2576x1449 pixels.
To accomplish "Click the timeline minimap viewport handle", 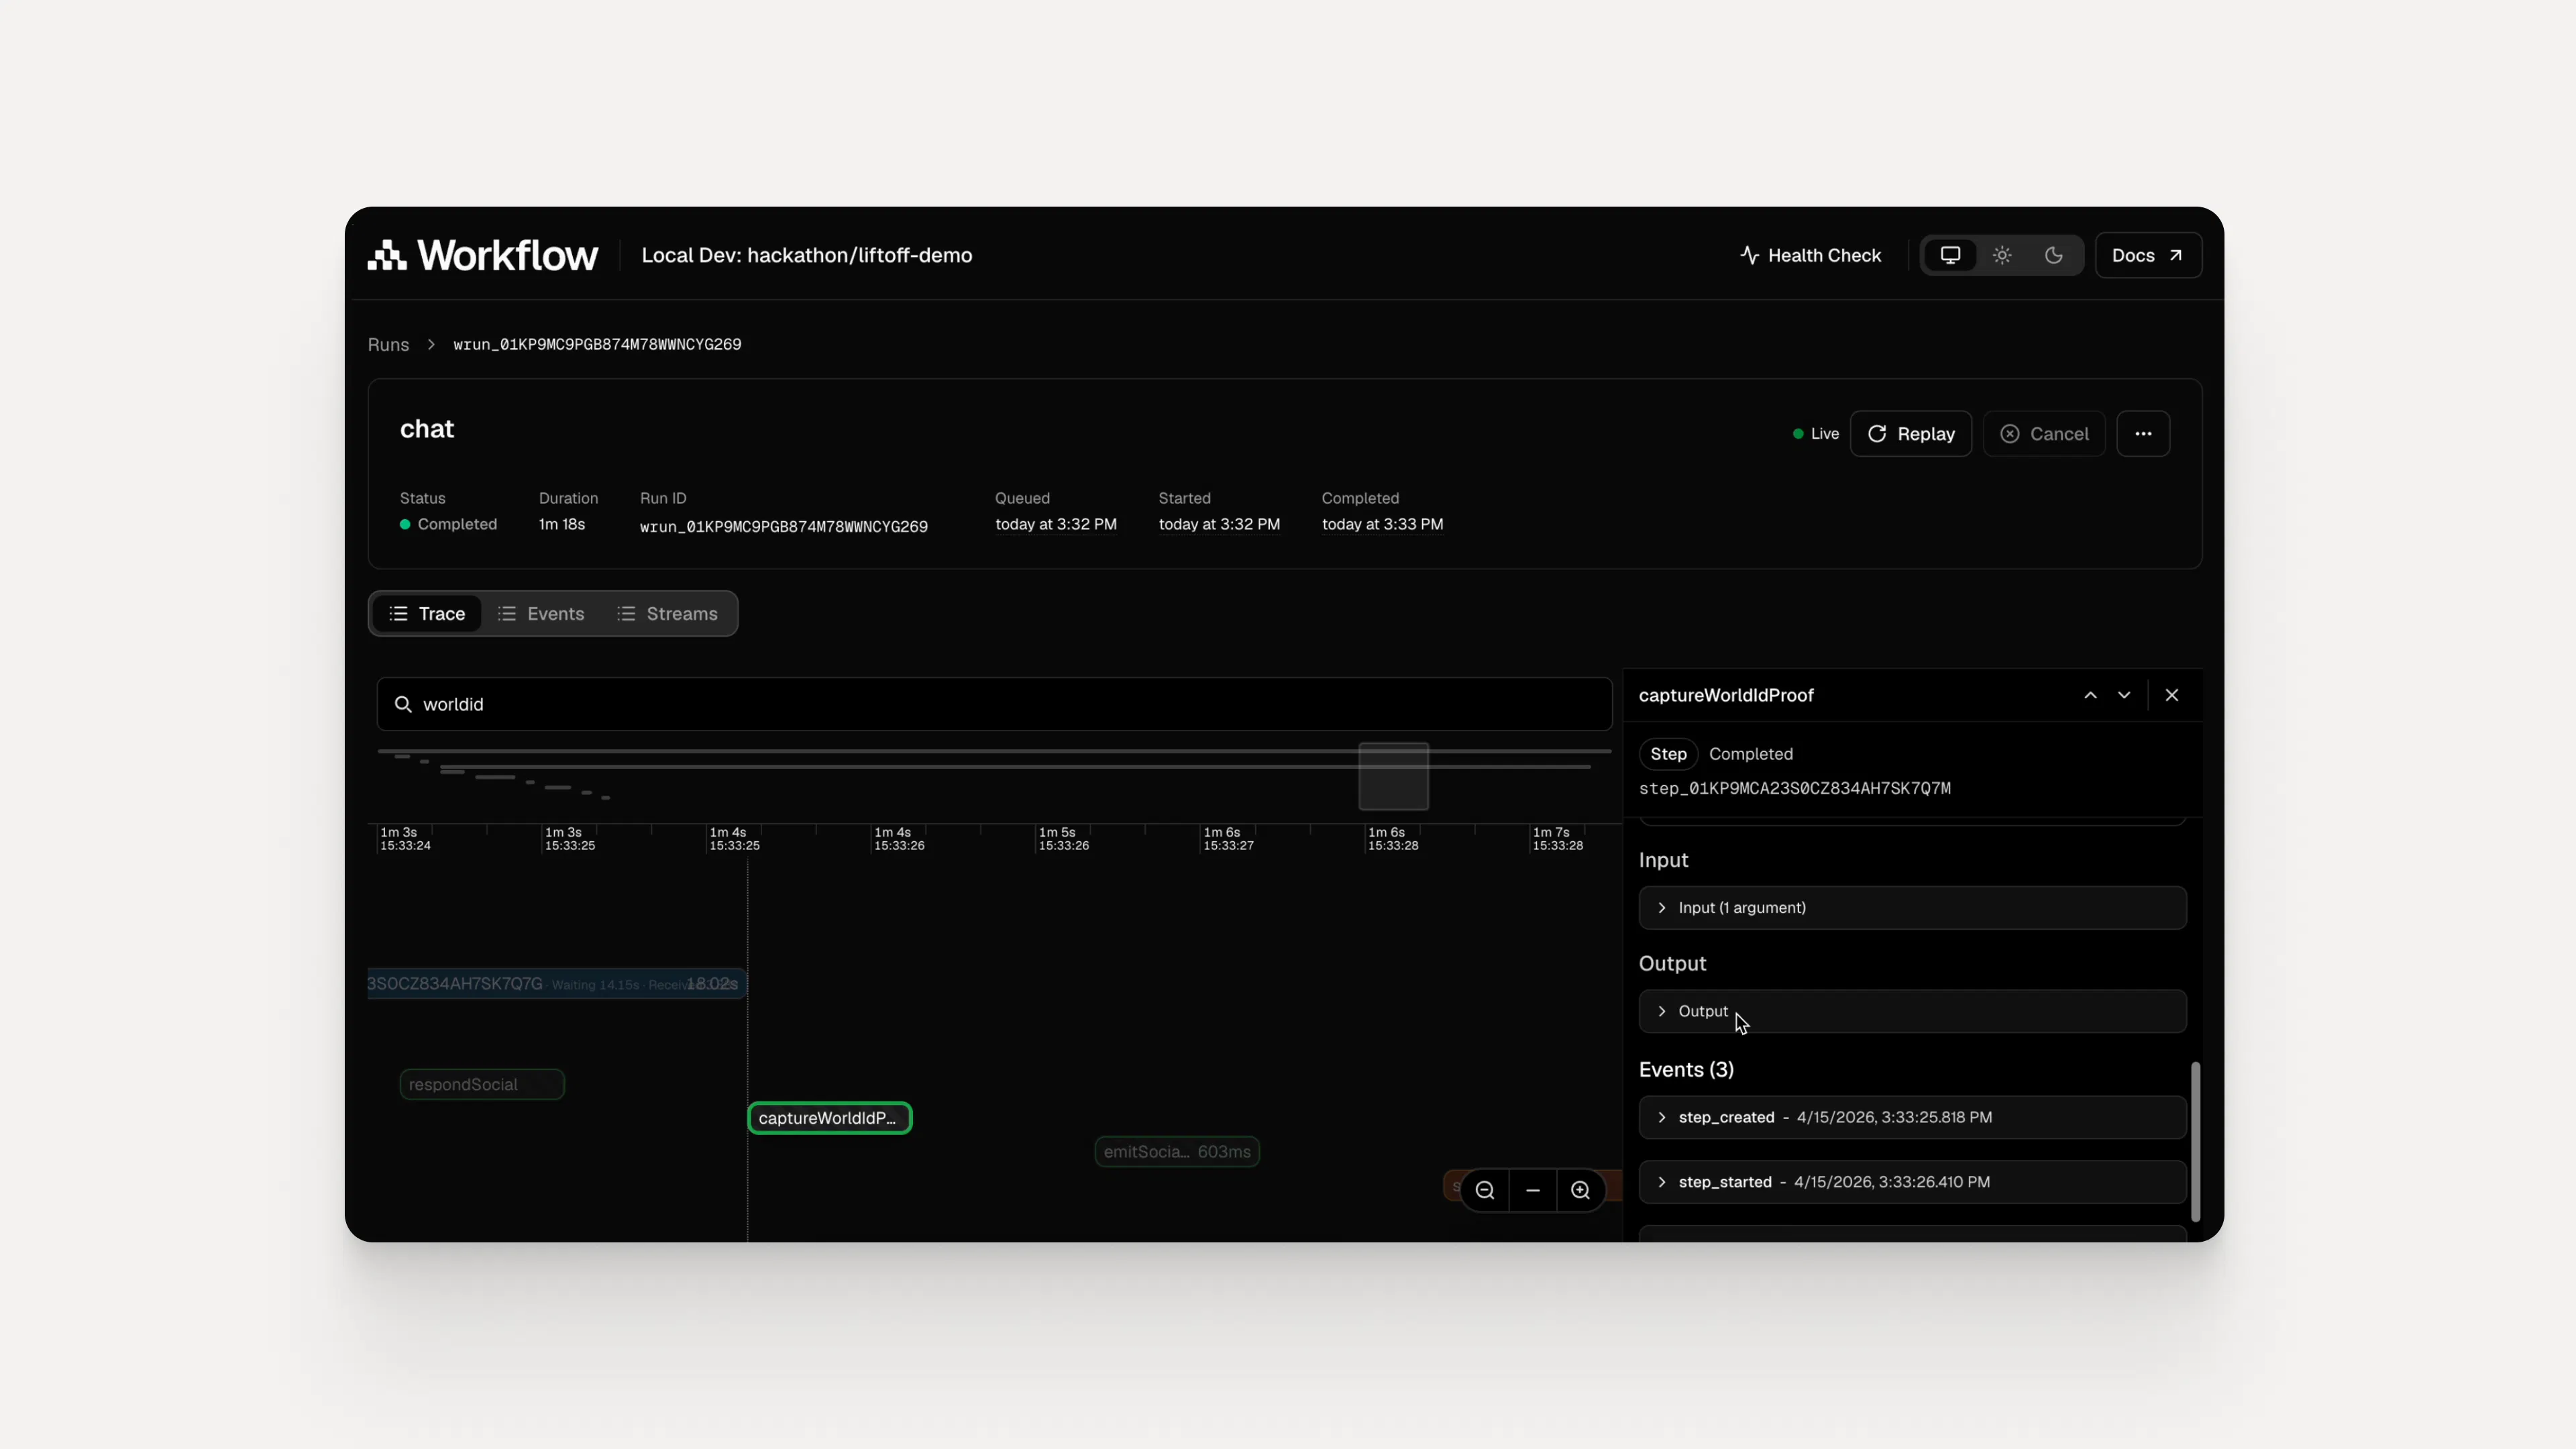I will [x=1393, y=776].
